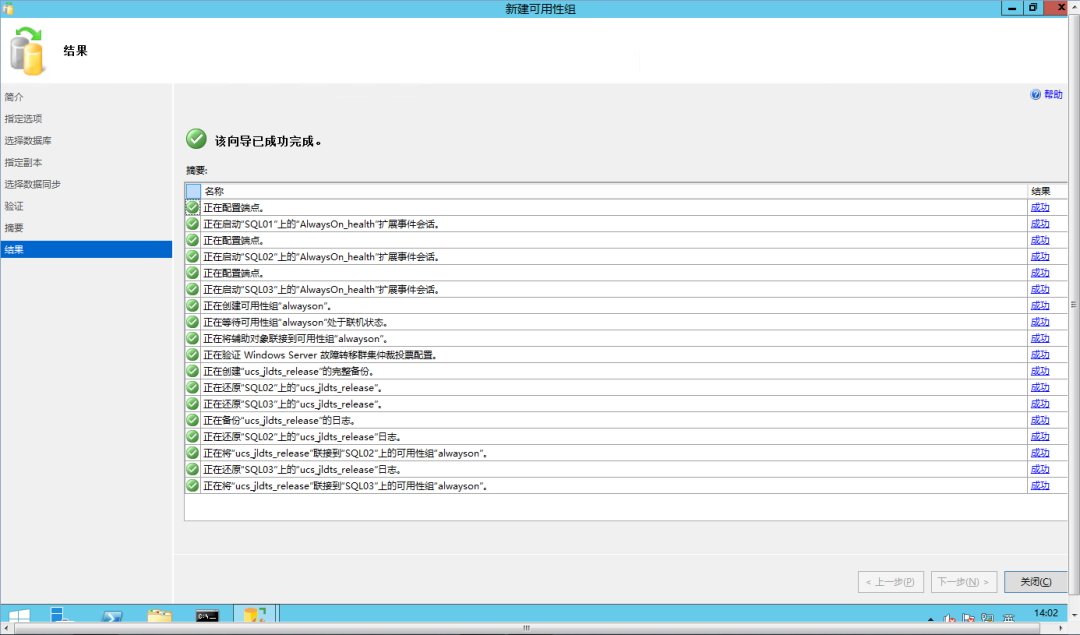The height and width of the screenshot is (635, 1080).
Task: Click the wizard database icon in header
Action: point(27,50)
